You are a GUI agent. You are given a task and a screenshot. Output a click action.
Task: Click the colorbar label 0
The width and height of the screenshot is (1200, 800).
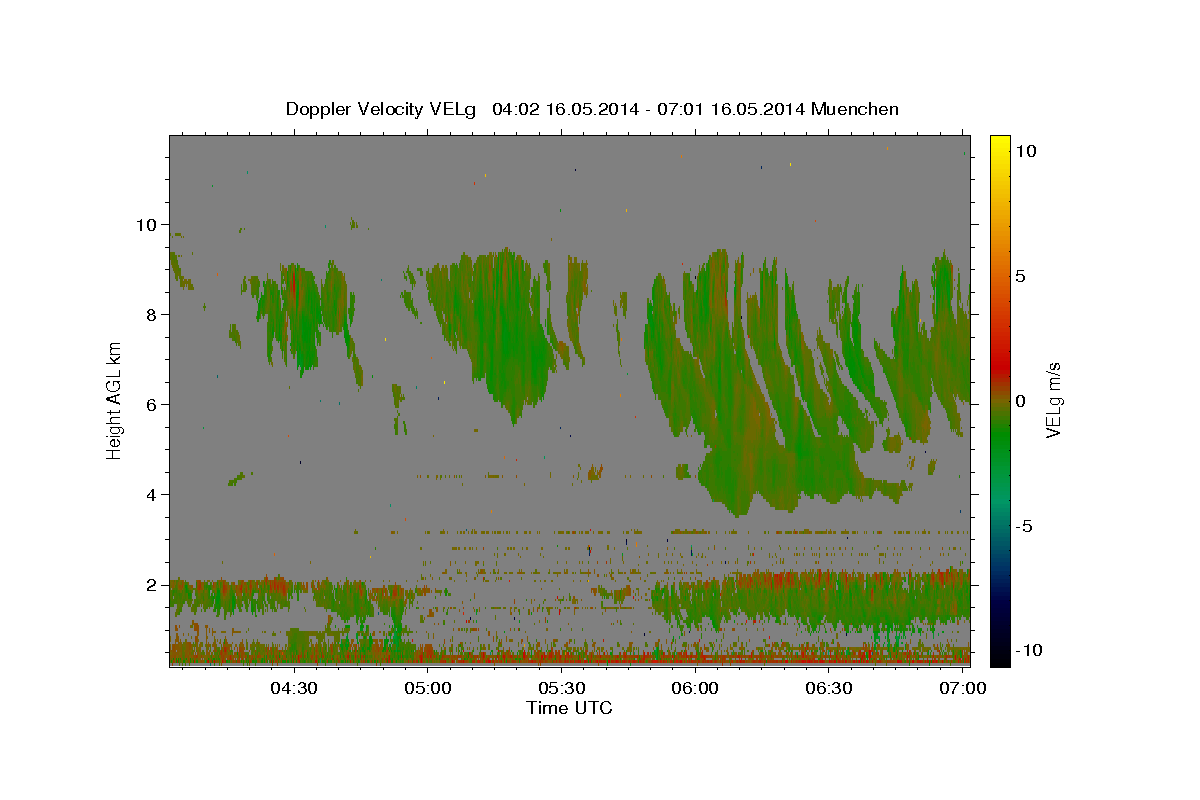click(x=1020, y=401)
